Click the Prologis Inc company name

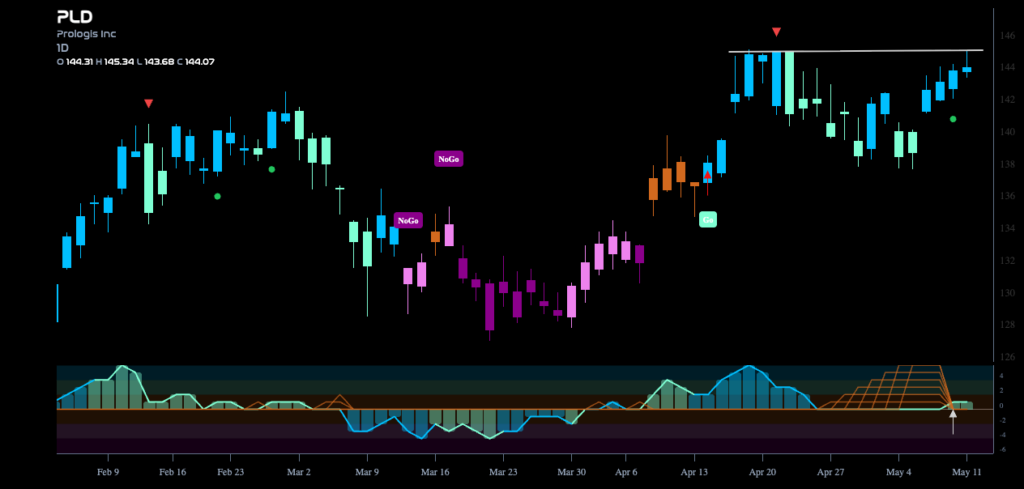pyautogui.click(x=86, y=34)
